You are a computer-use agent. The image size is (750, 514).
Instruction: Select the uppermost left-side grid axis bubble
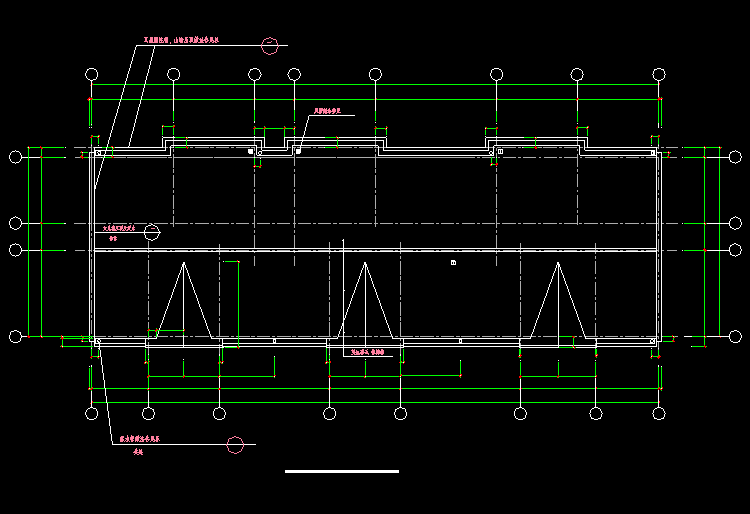(x=15, y=156)
